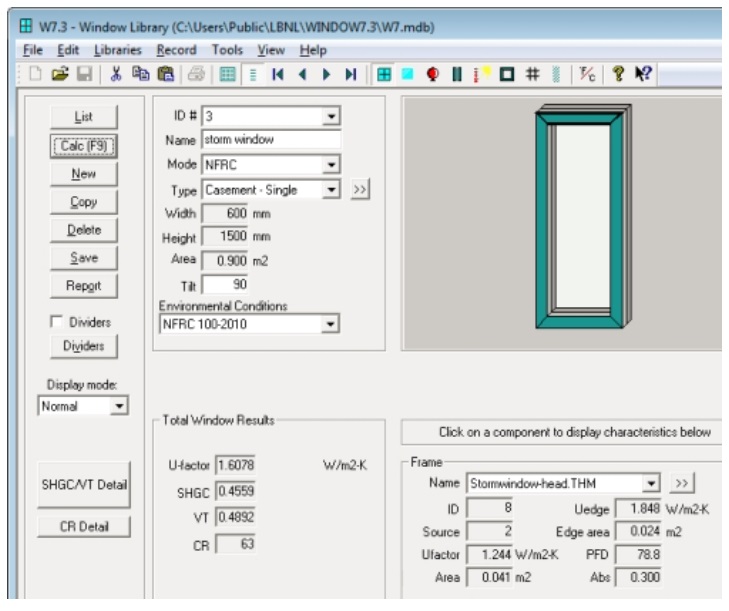Expand the Type Casement - Single dropdown

click(x=332, y=189)
